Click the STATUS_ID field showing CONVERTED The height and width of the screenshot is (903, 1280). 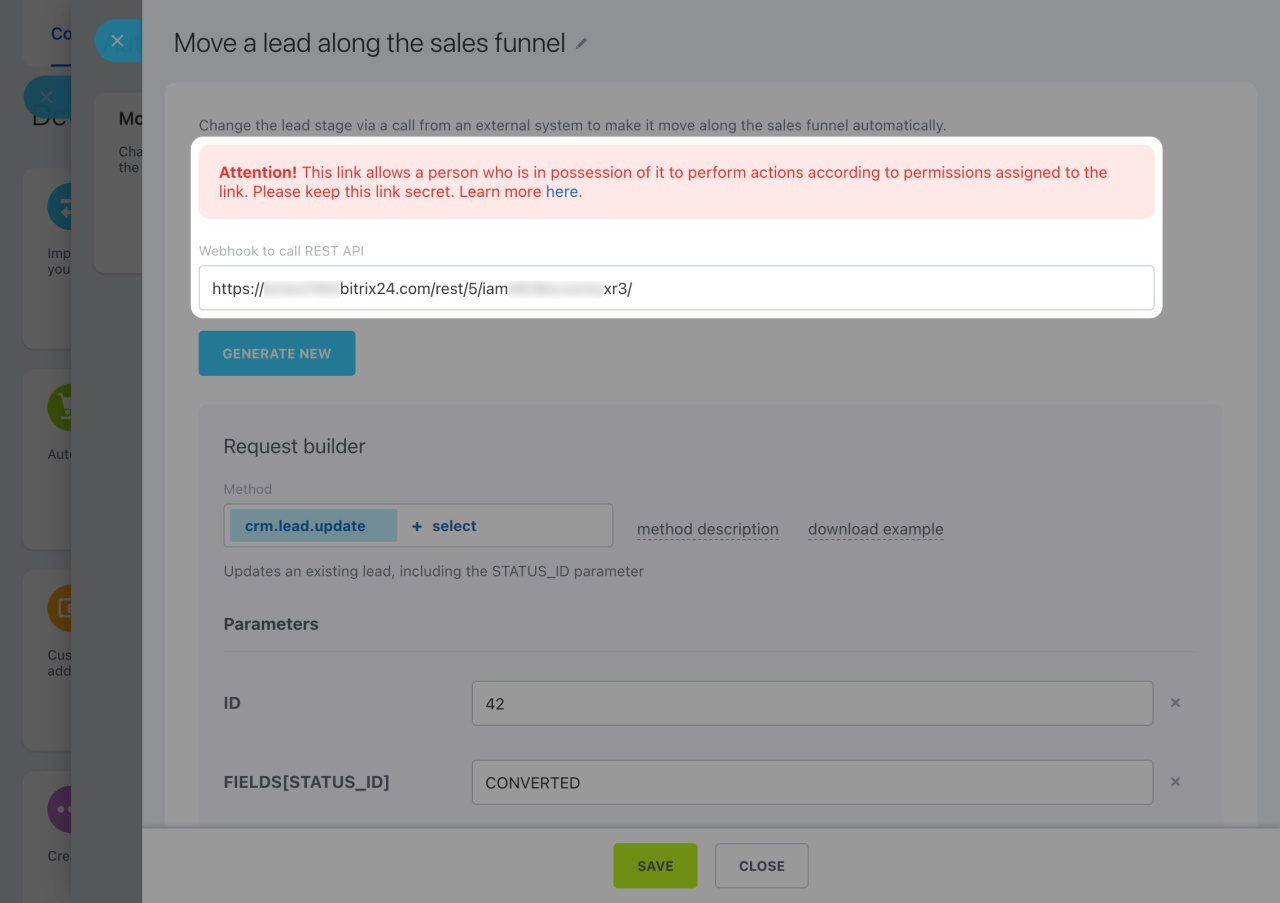[x=812, y=782]
